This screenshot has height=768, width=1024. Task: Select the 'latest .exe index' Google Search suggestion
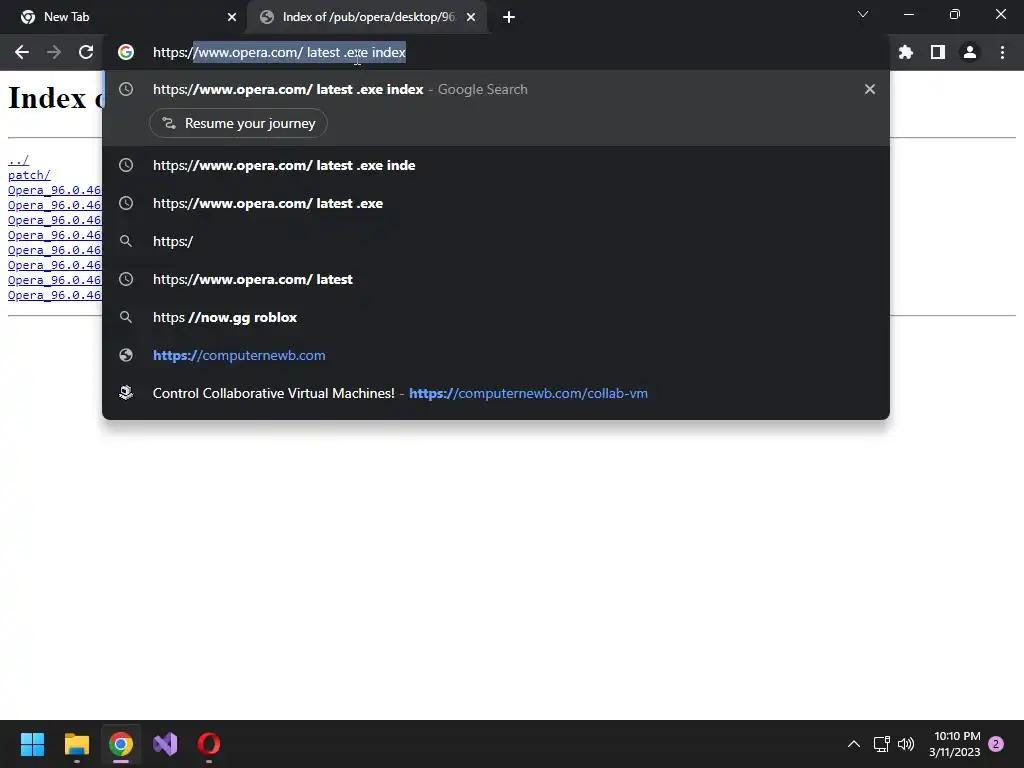point(496,89)
